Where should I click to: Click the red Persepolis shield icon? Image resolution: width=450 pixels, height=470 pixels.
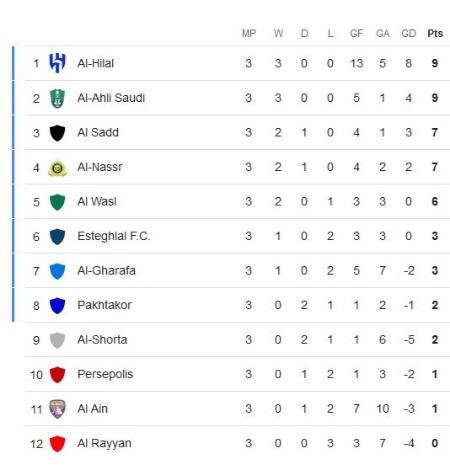(x=57, y=375)
